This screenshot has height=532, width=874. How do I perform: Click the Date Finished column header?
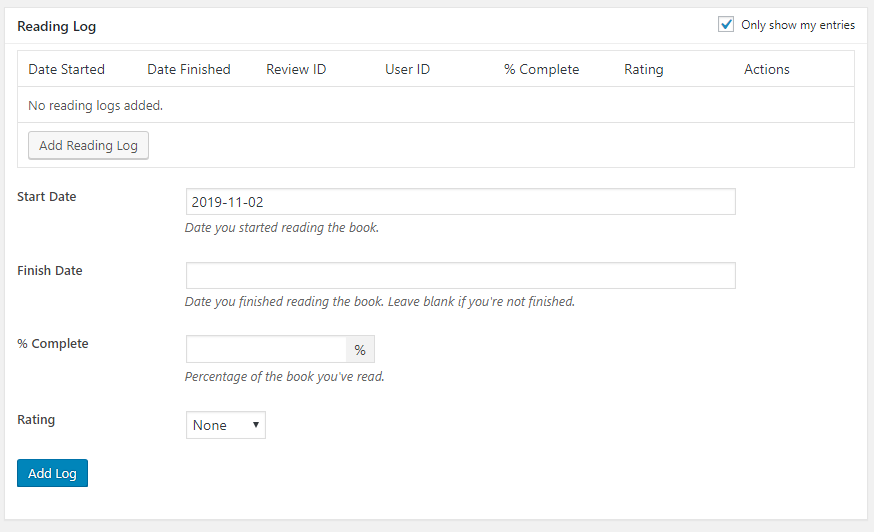click(x=188, y=69)
